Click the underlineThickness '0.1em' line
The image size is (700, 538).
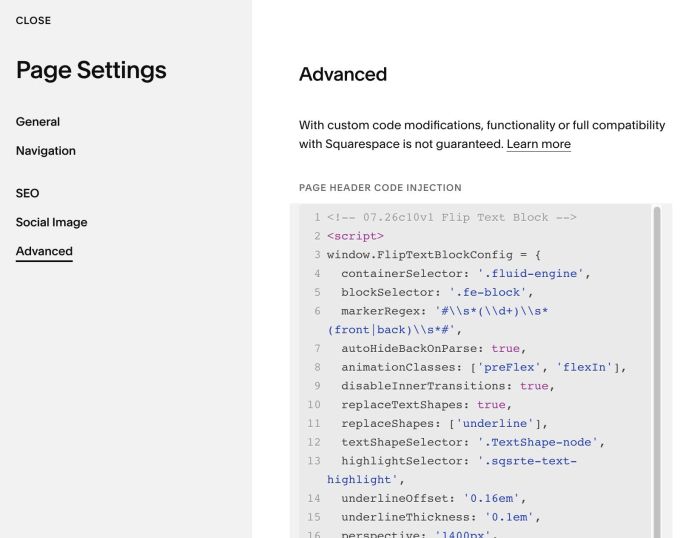(441, 517)
